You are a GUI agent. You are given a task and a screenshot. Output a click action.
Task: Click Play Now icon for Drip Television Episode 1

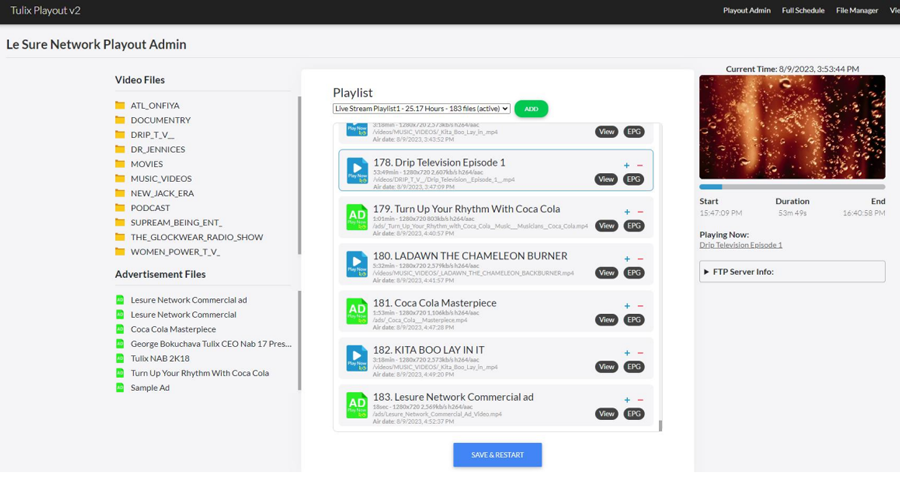tap(356, 170)
